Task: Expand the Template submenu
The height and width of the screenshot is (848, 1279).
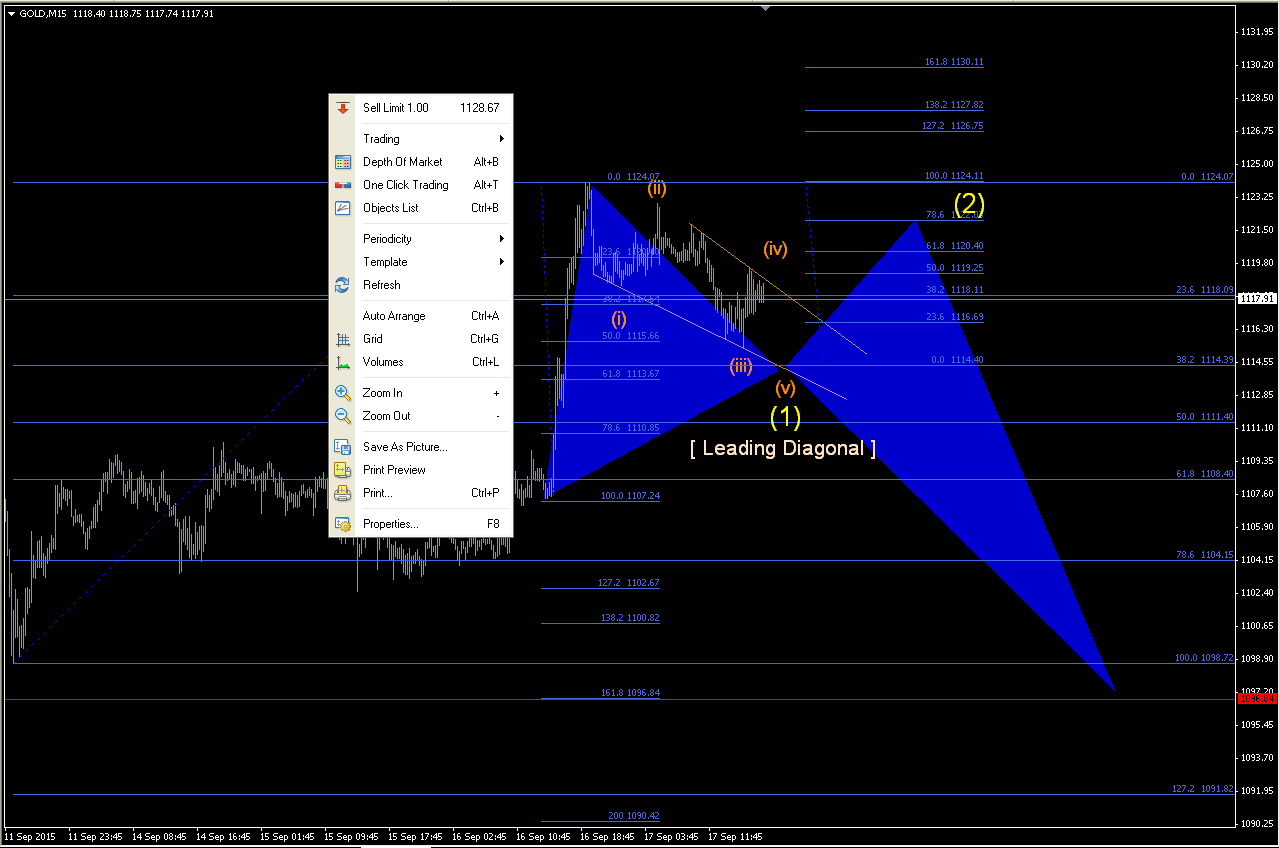Action: tap(420, 262)
